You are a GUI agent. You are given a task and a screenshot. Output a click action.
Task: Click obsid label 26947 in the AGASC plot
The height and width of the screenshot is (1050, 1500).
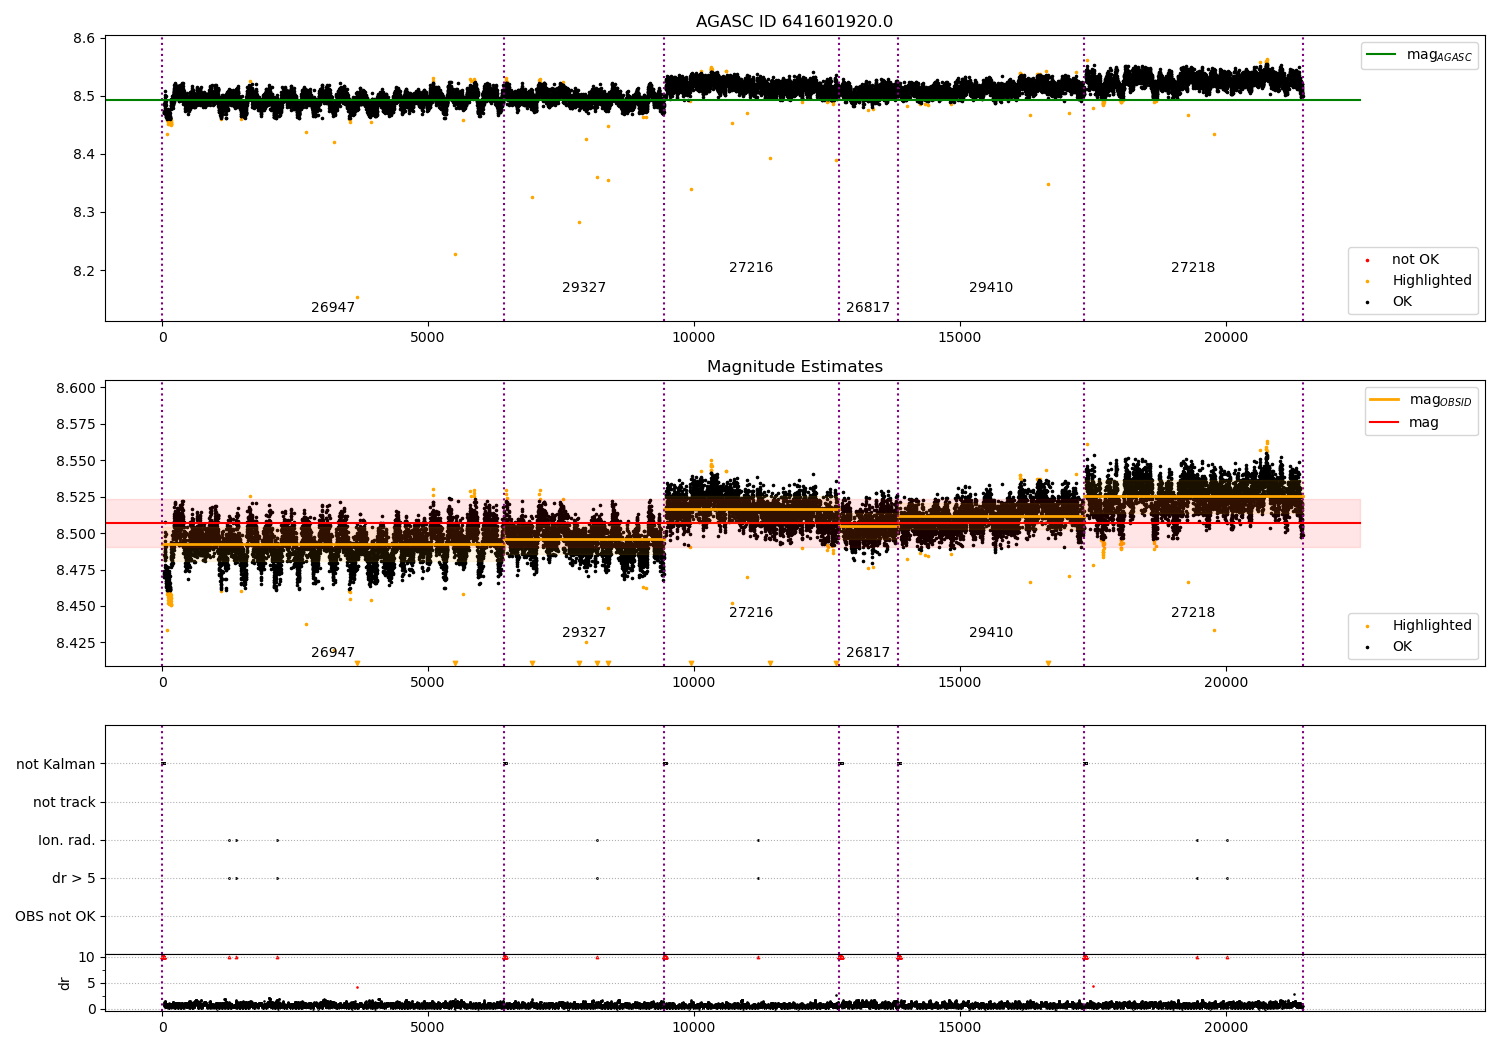click(x=333, y=308)
